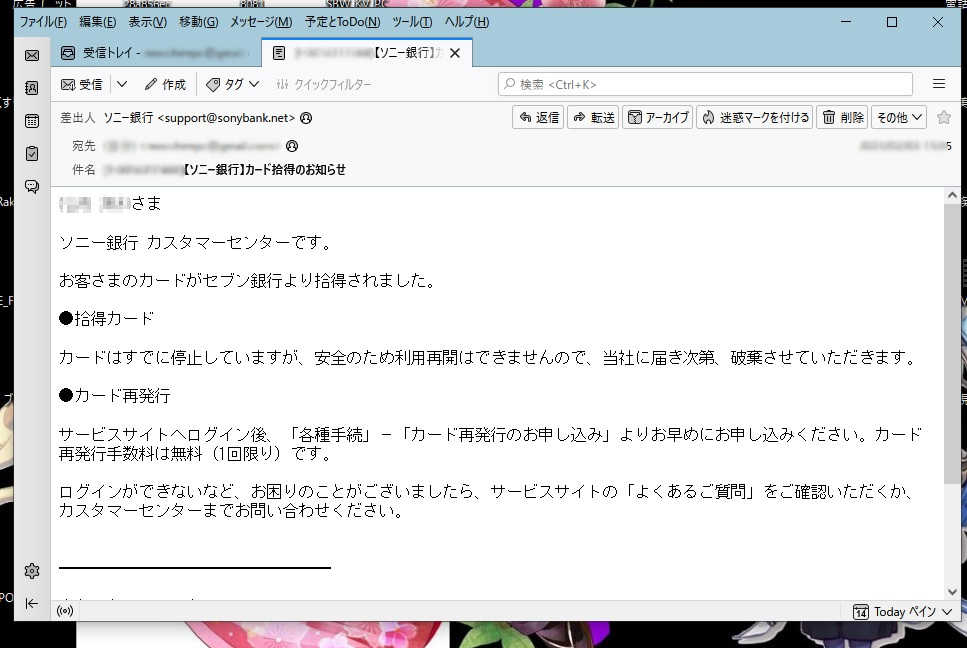This screenshot has width=967, height=648.
Task: Toggle クイックフィルター
Action: 324,84
